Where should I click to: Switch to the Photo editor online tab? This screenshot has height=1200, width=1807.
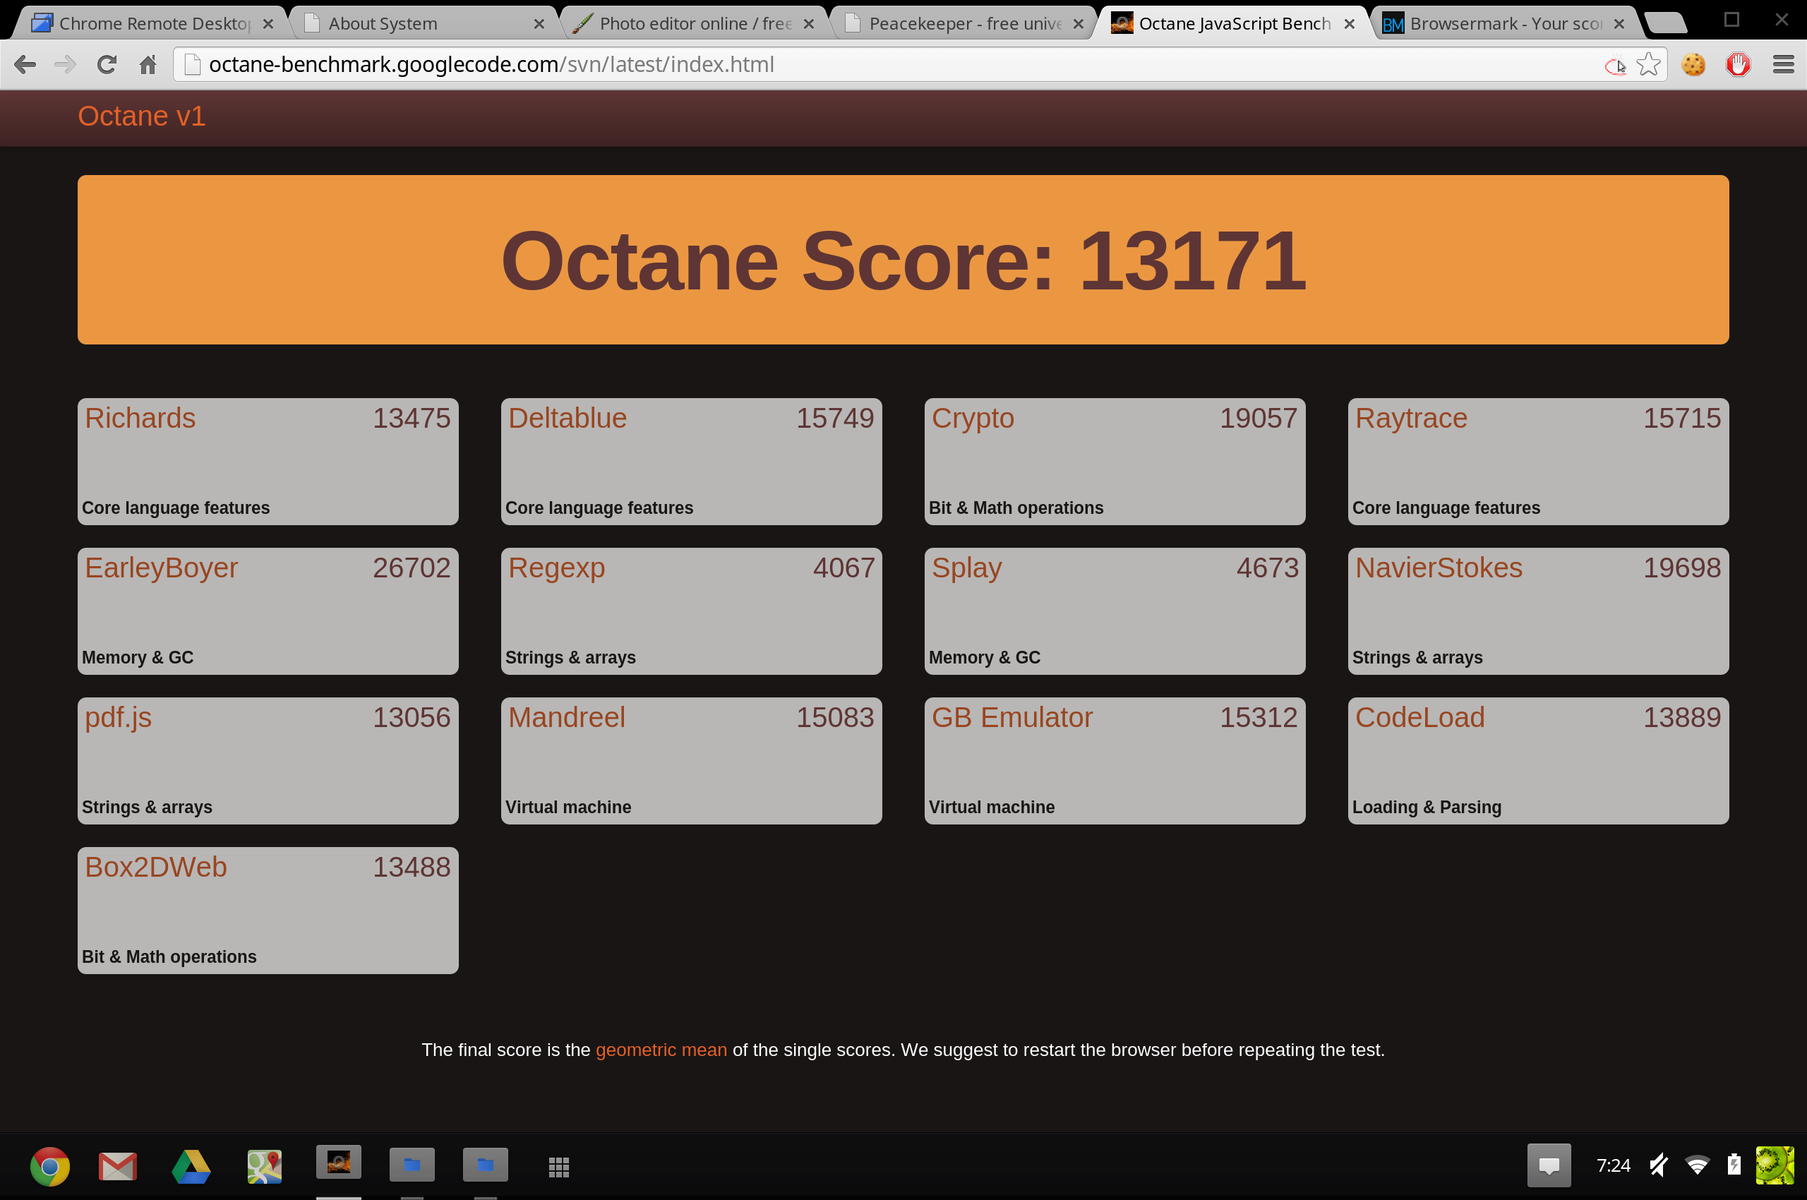(695, 23)
